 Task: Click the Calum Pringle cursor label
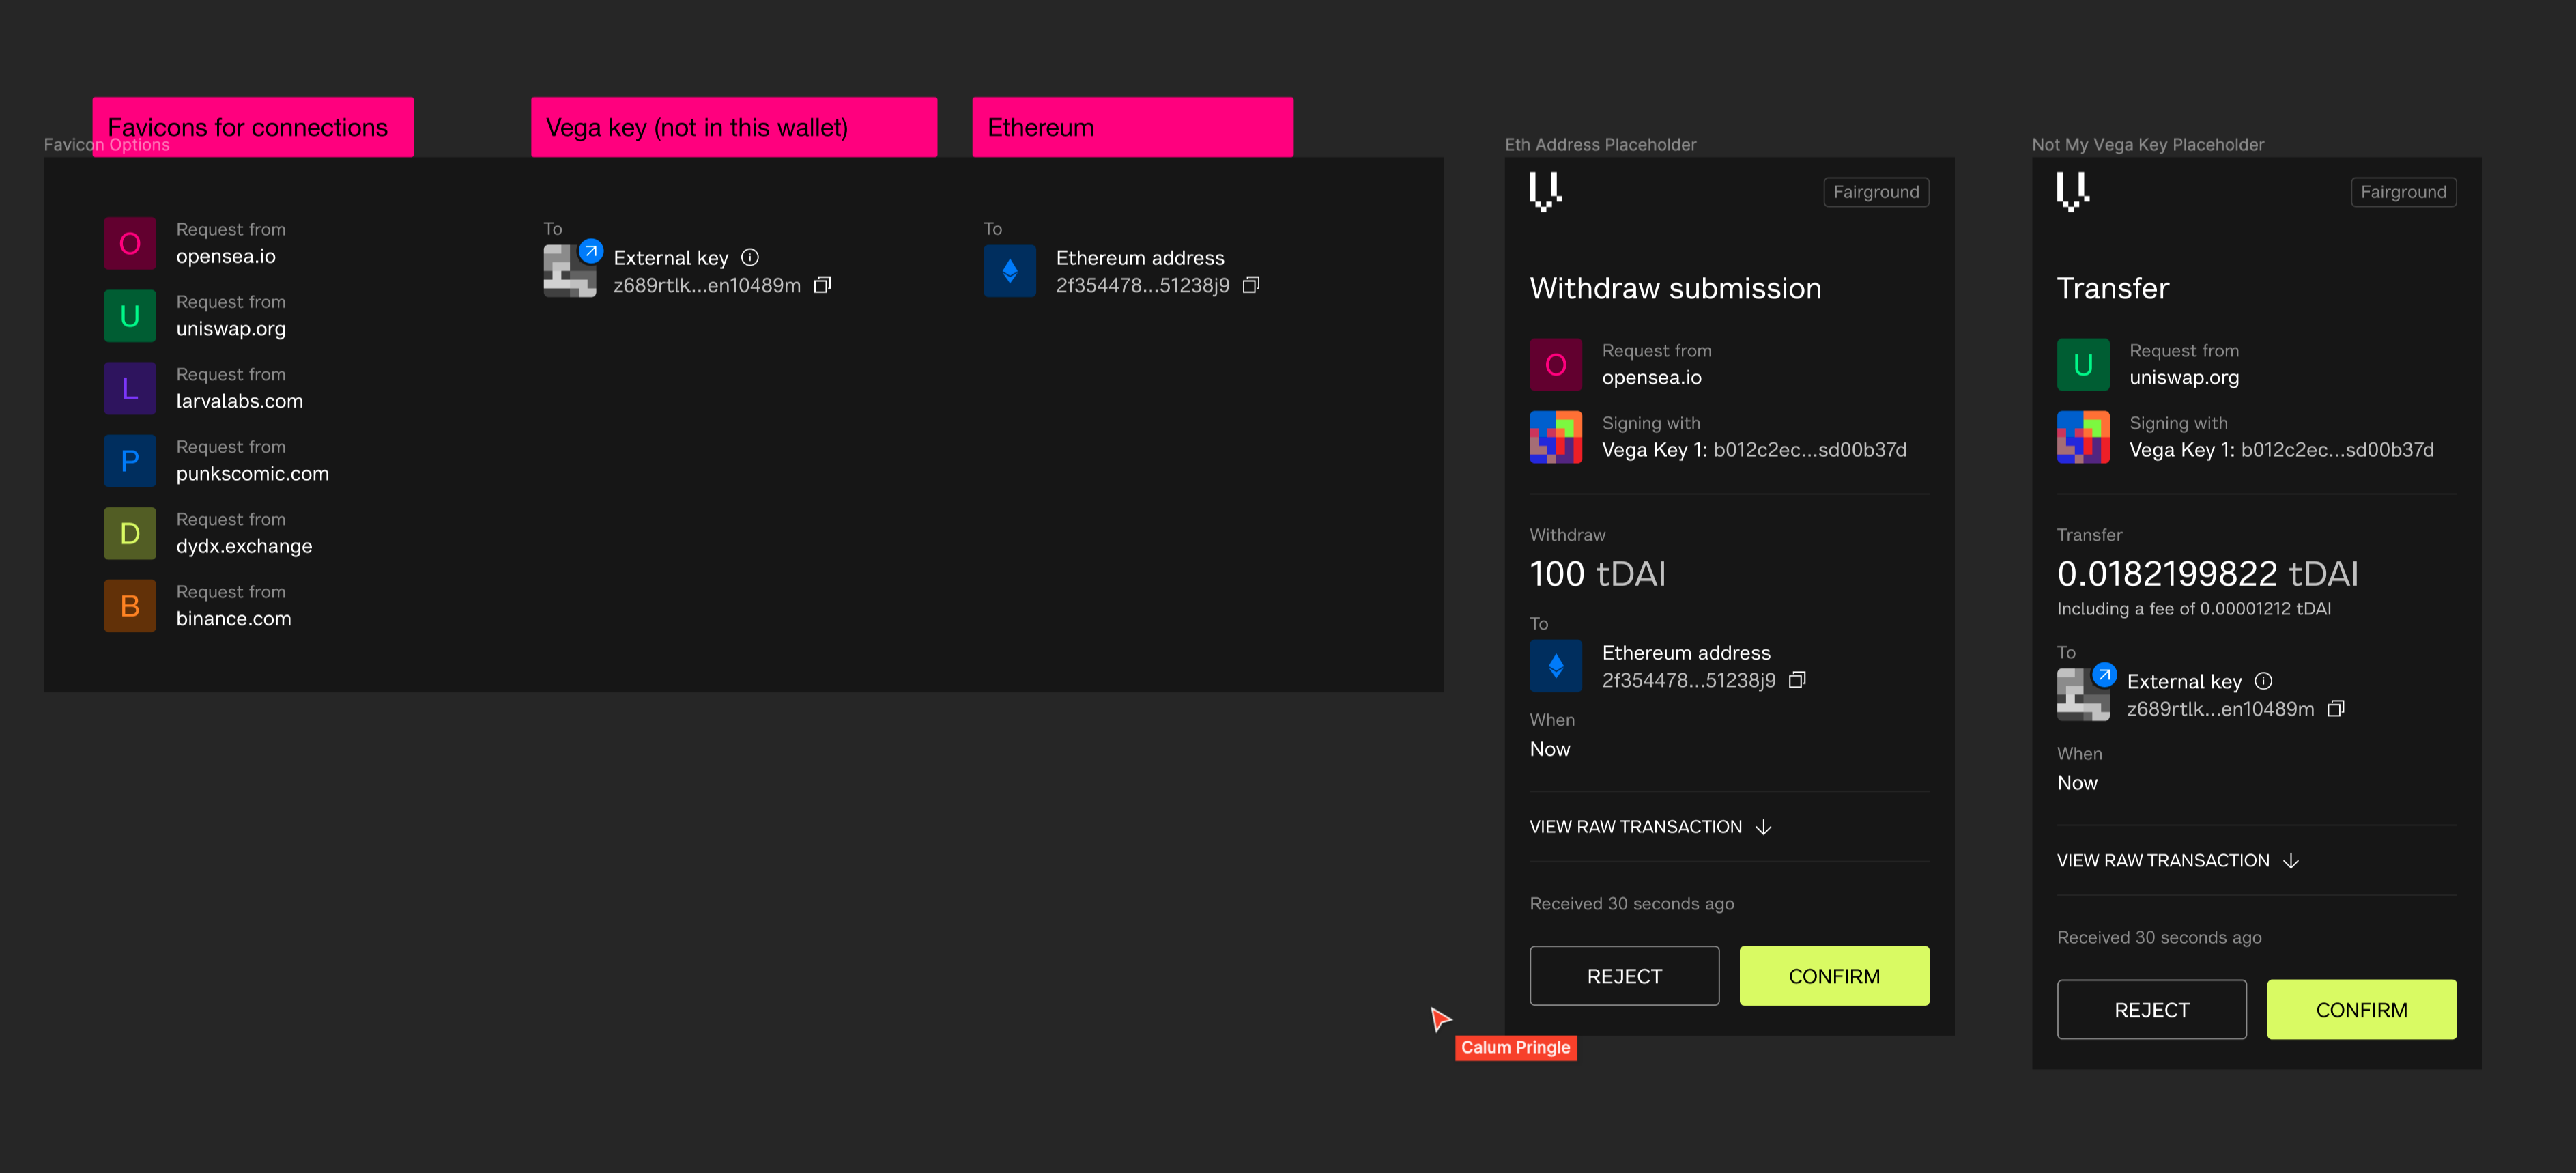(x=1515, y=1047)
